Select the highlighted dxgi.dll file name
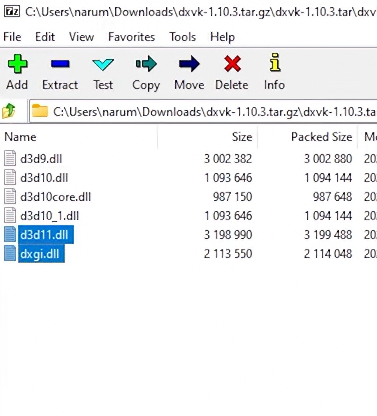This screenshot has height=416, width=377. pos(41,254)
